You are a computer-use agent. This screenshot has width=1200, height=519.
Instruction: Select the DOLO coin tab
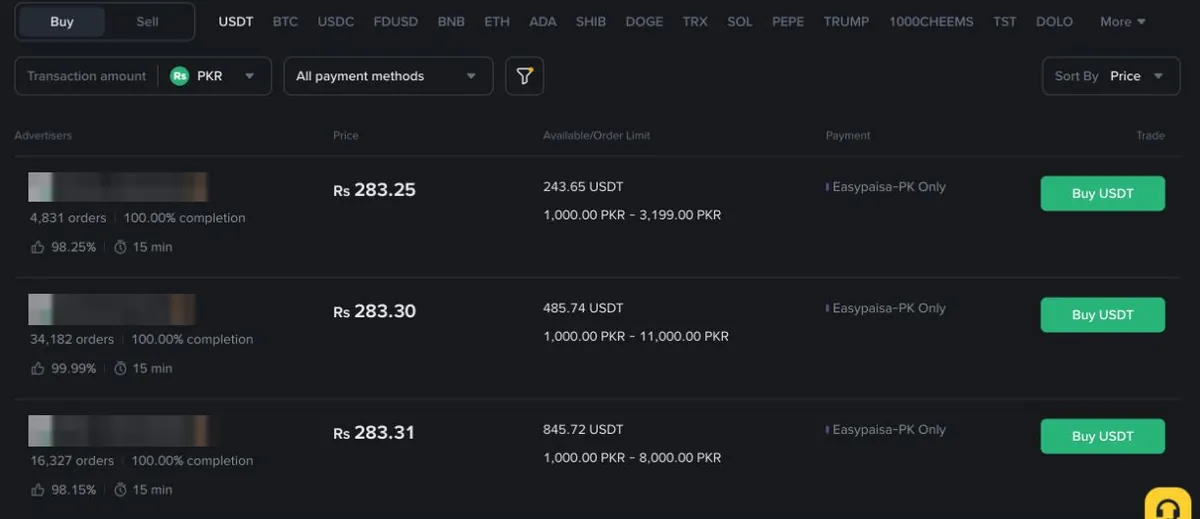tap(1054, 21)
